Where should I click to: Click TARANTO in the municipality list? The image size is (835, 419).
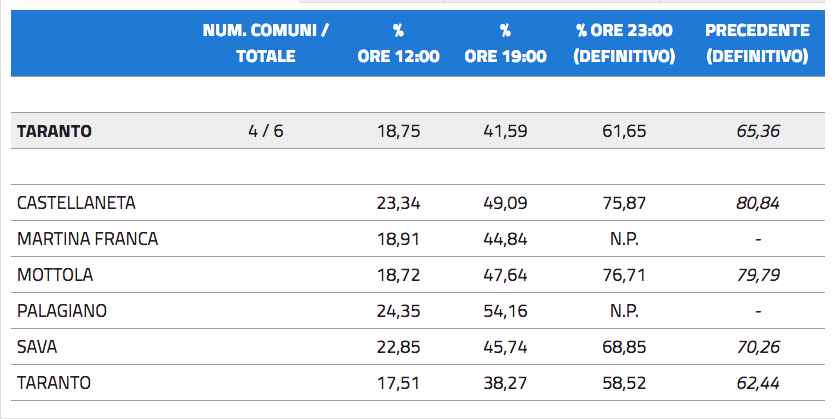point(54,383)
